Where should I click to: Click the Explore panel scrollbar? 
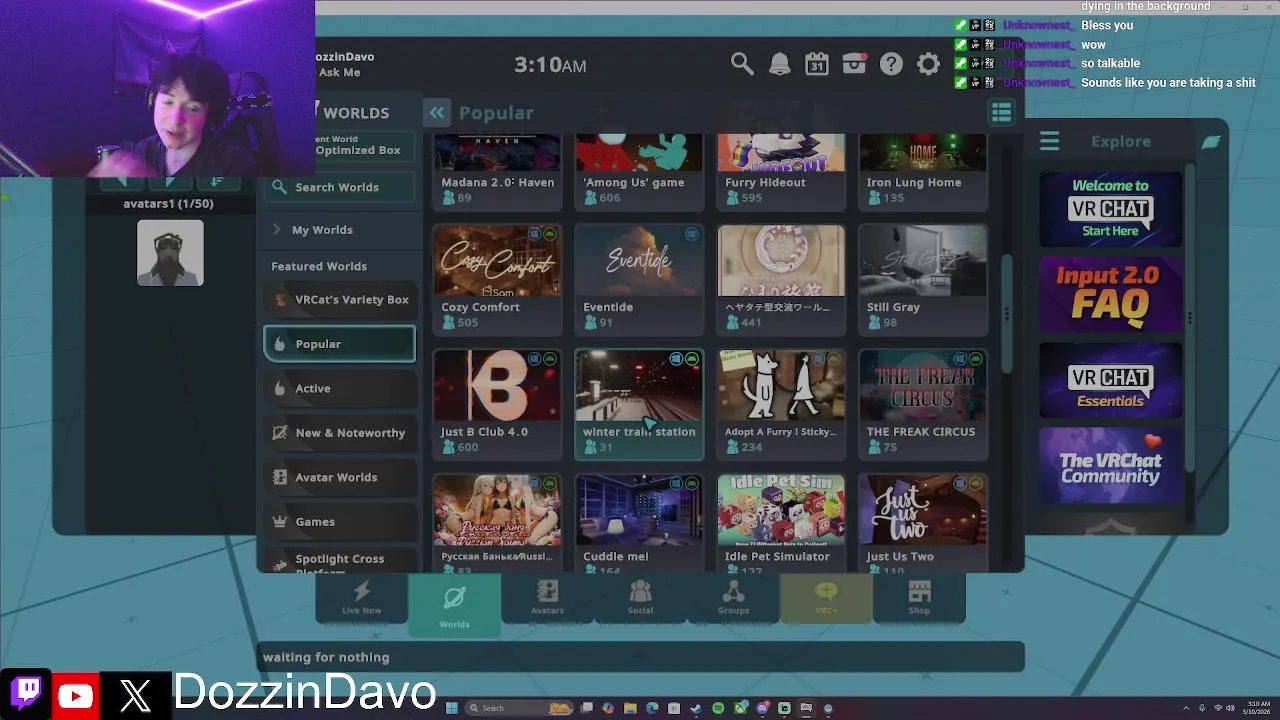click(x=1189, y=320)
